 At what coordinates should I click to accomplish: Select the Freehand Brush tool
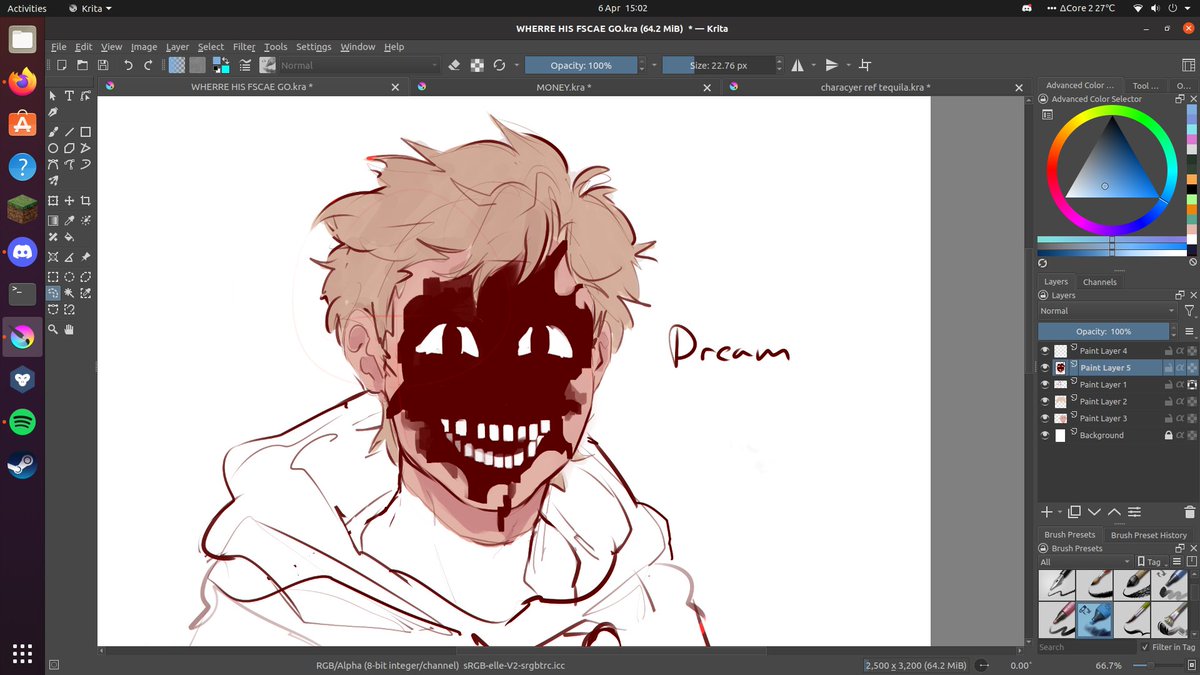[53, 131]
